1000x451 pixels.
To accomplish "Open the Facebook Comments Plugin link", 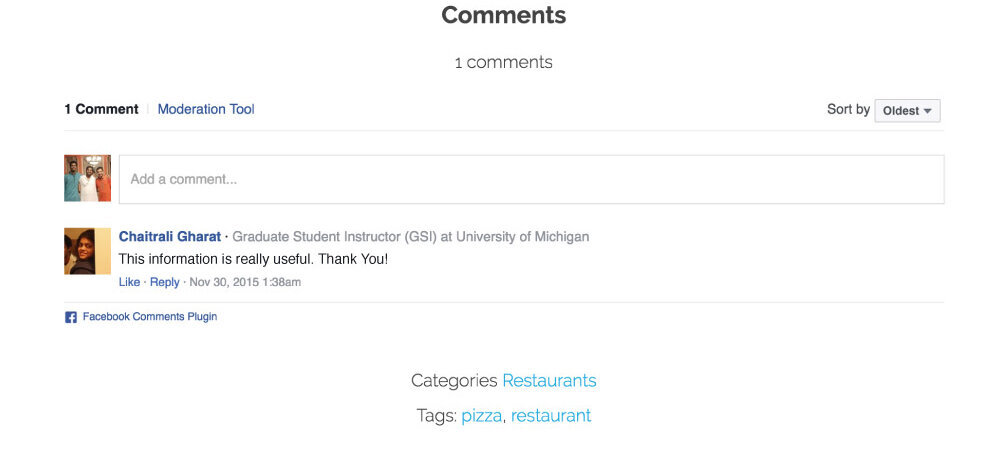I will point(150,316).
